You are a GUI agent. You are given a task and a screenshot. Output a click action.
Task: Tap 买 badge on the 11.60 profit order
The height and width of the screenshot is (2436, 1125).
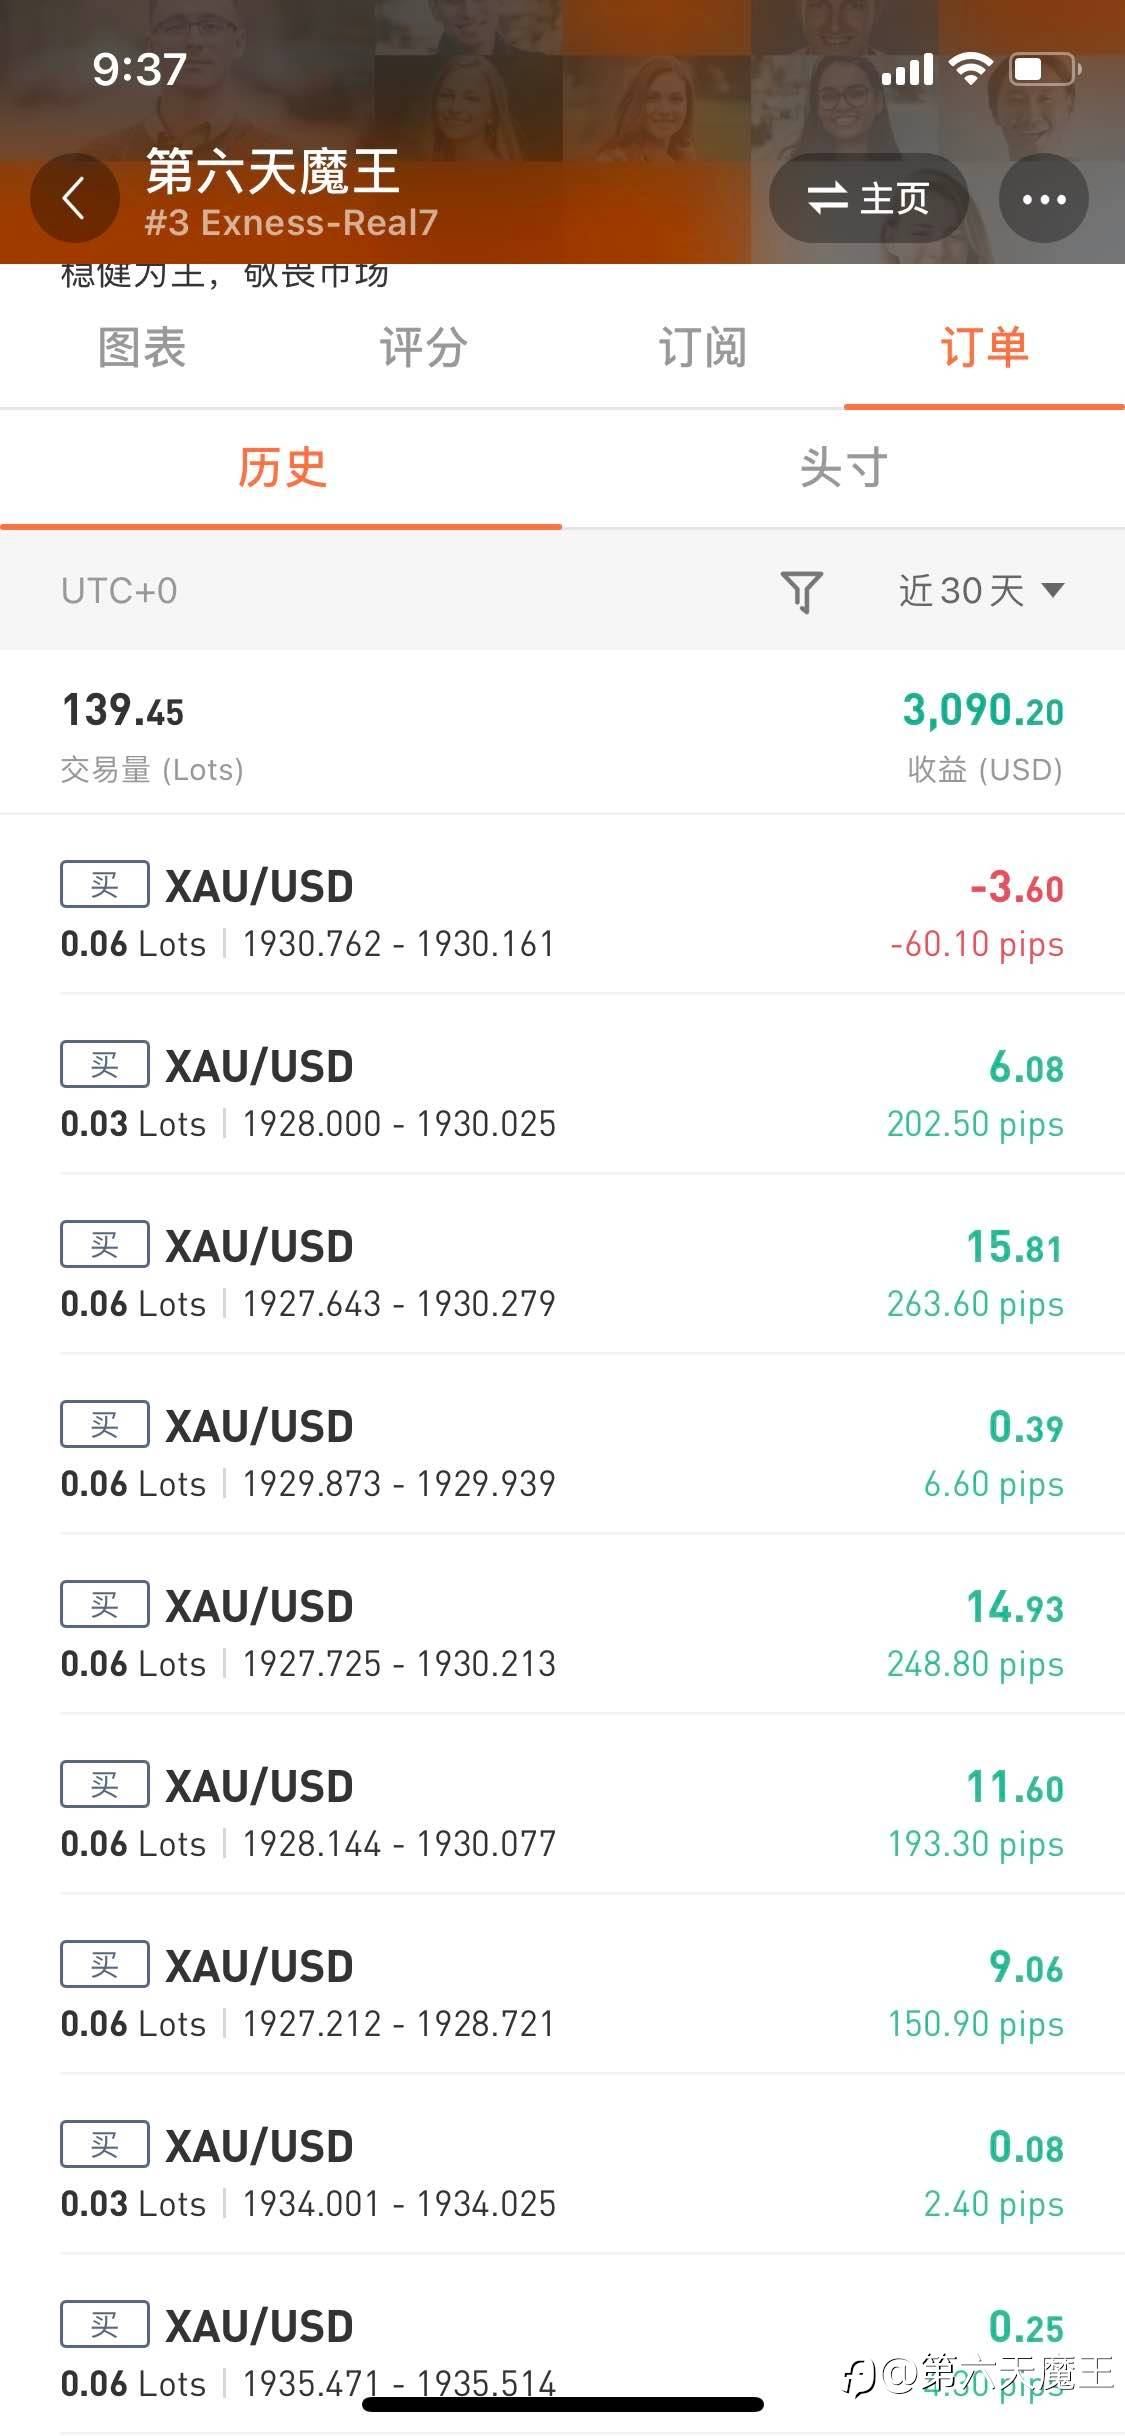click(105, 1784)
